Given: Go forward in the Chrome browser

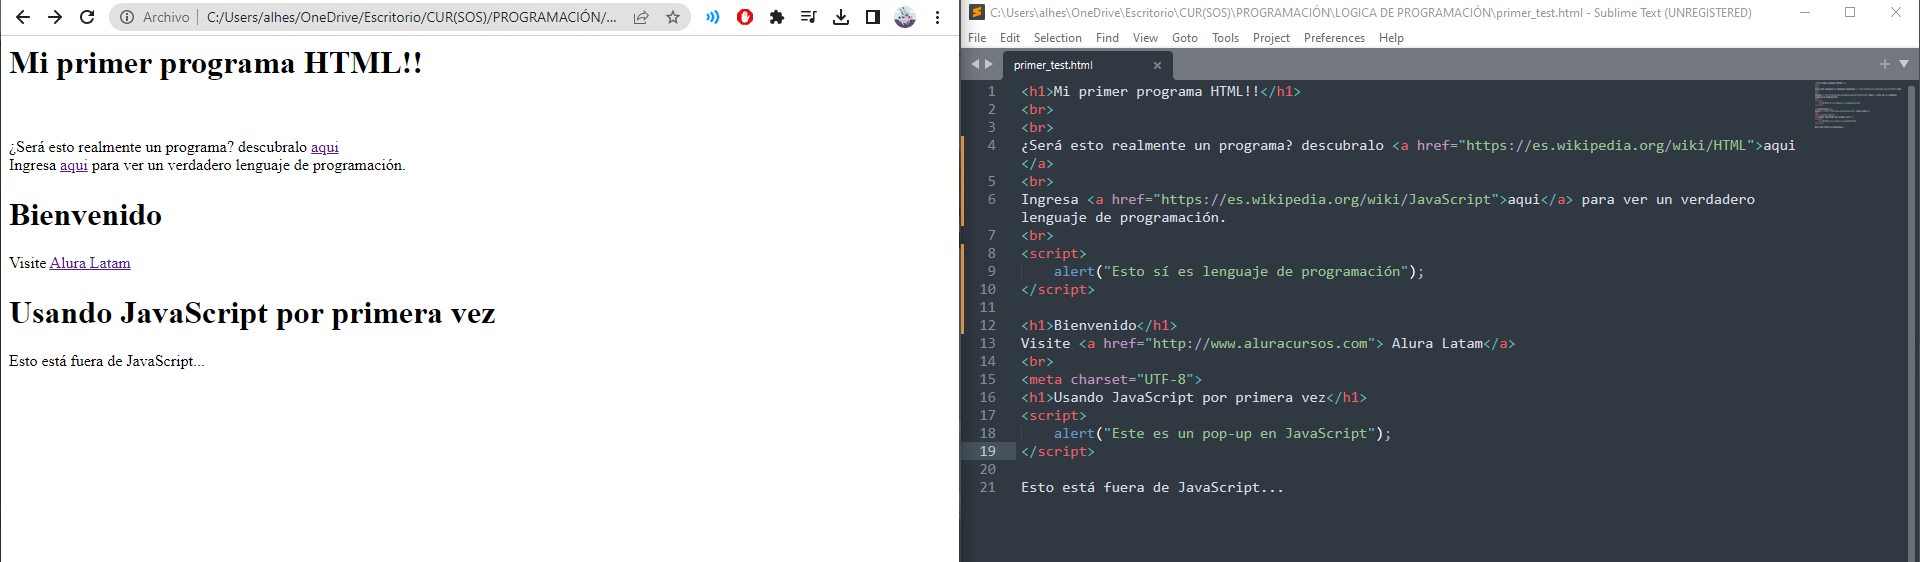Looking at the screenshot, I should point(55,17).
